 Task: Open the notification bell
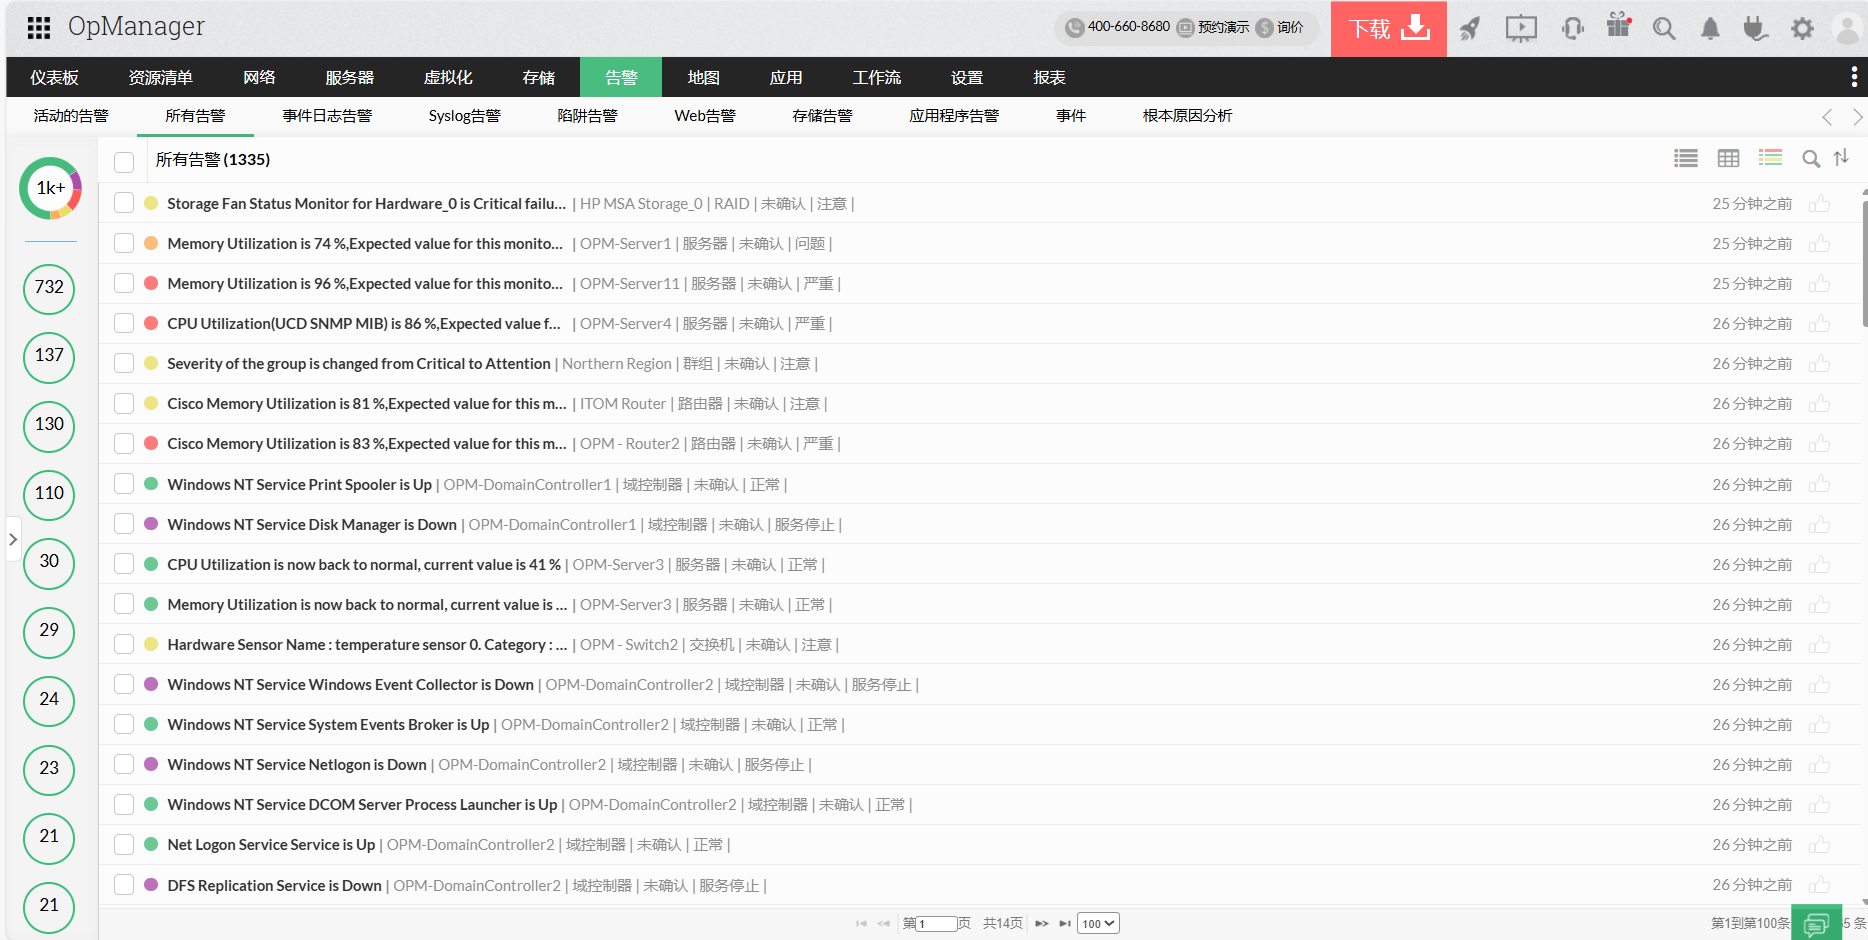pos(1711,28)
